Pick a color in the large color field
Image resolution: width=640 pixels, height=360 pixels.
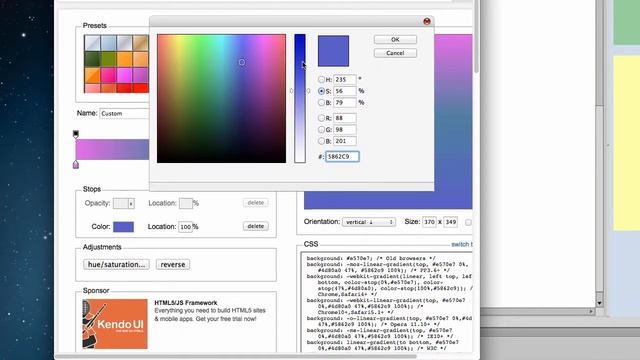click(221, 98)
